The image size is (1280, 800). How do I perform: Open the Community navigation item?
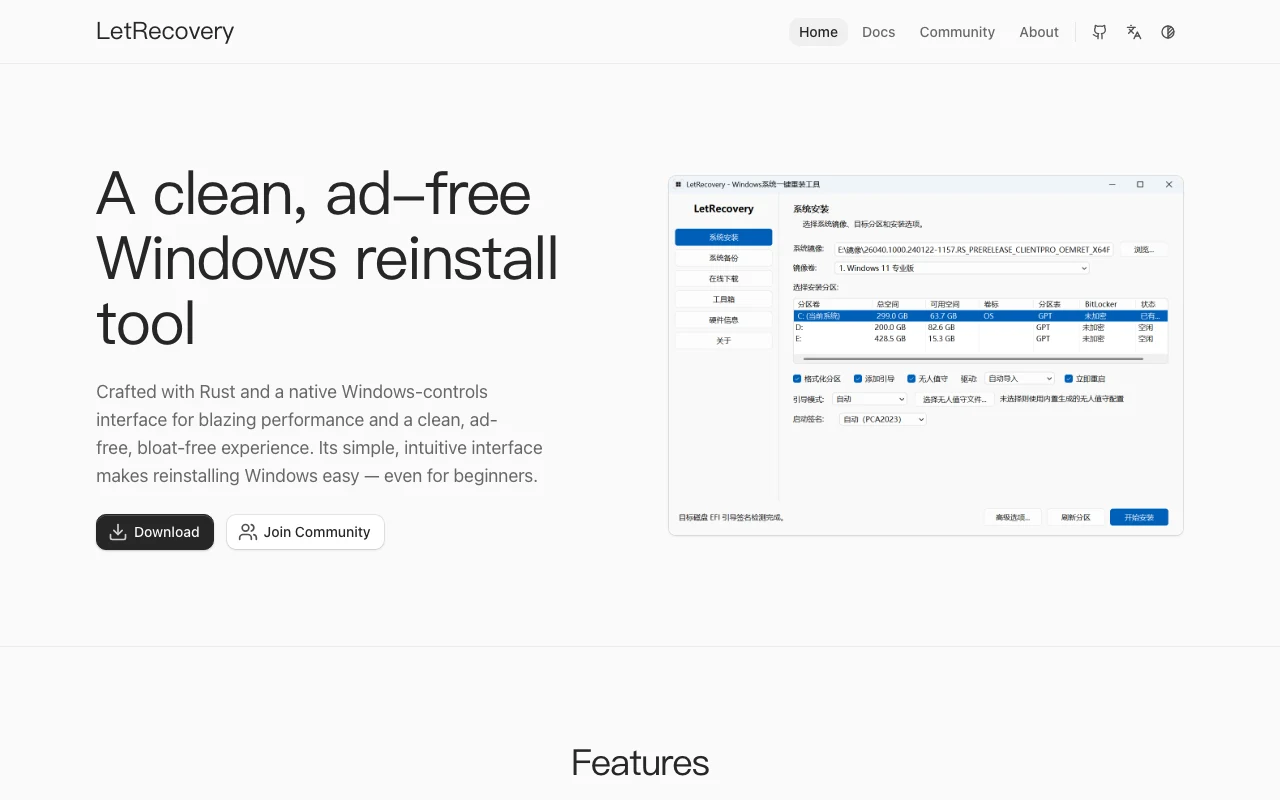pos(957,32)
